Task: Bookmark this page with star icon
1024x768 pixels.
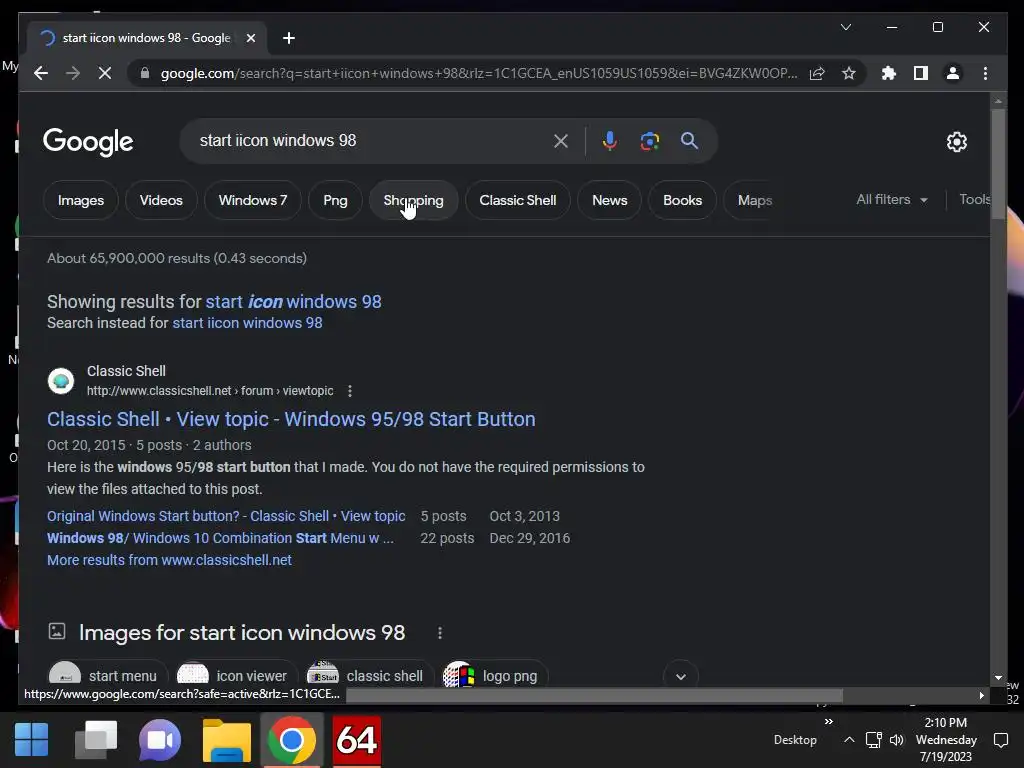Action: [848, 73]
